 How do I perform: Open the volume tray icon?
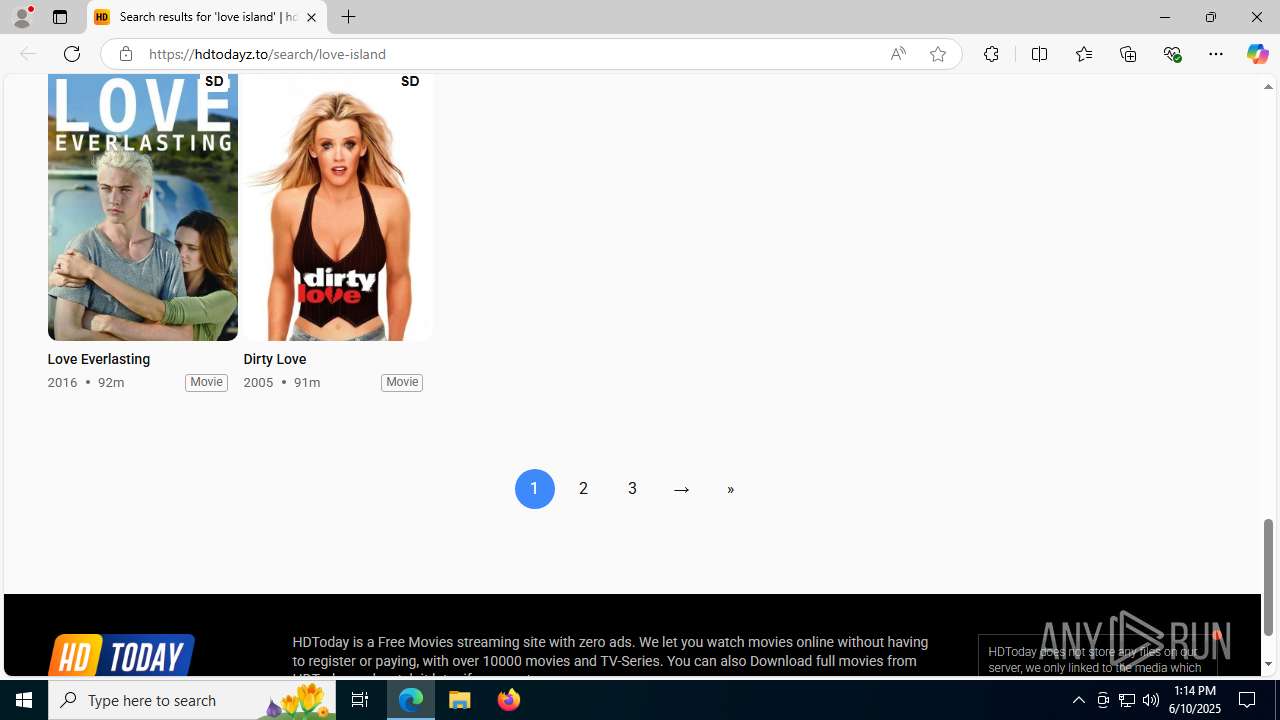[1151, 700]
